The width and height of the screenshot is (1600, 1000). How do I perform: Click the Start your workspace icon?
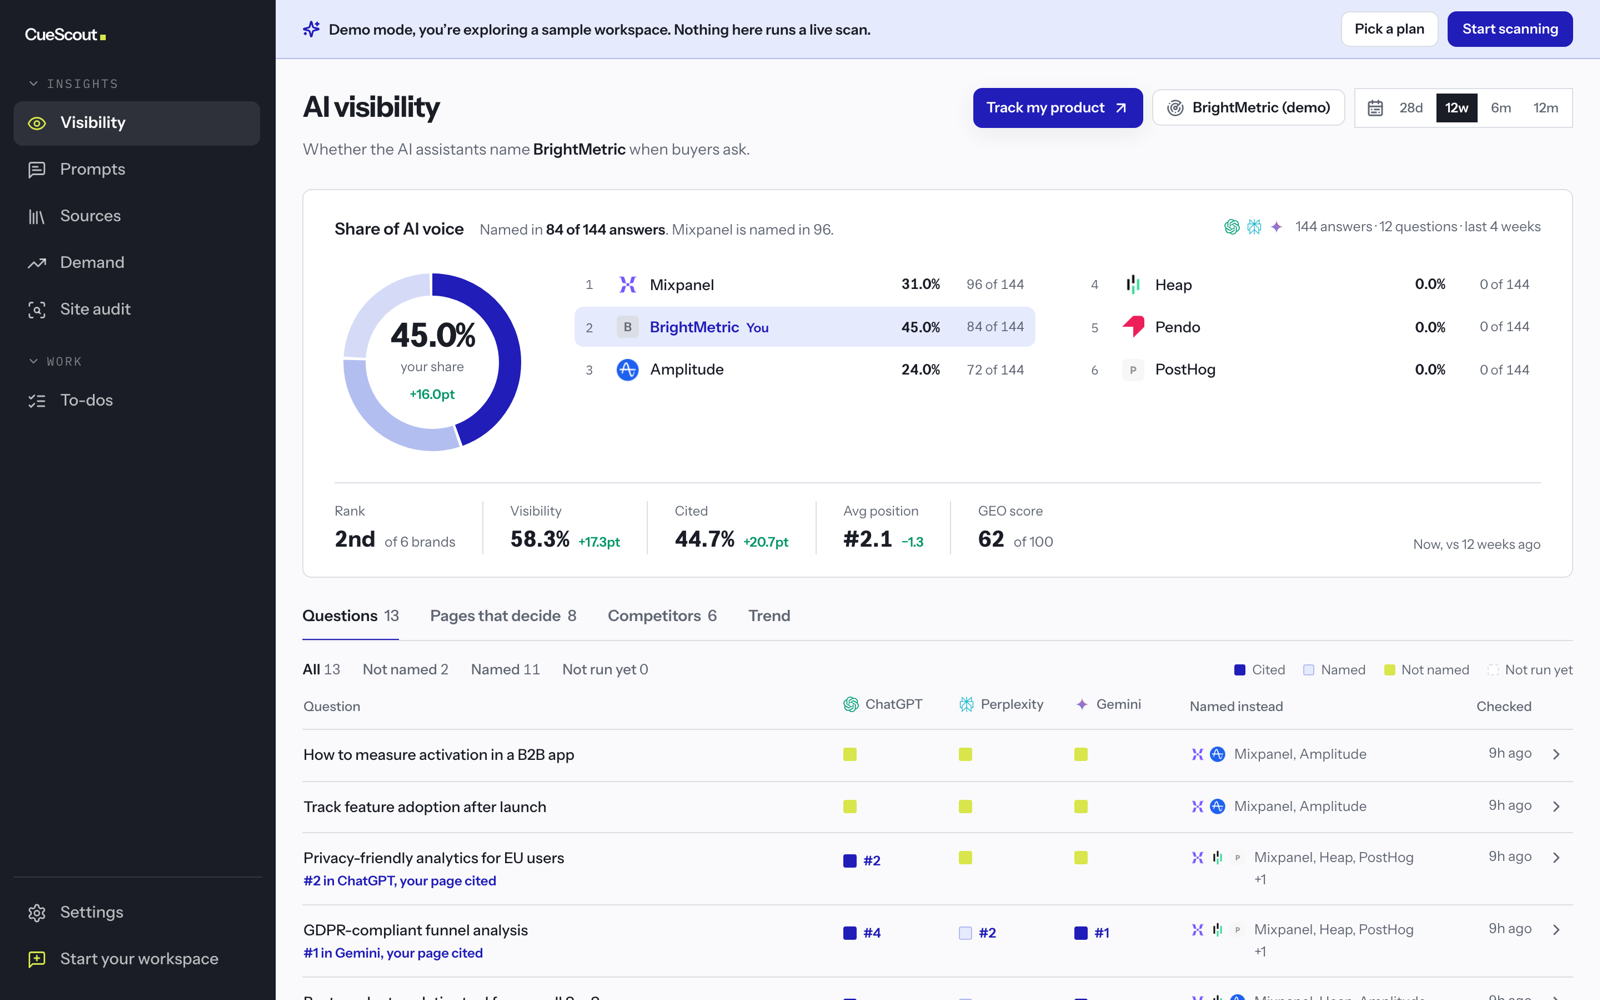point(37,959)
